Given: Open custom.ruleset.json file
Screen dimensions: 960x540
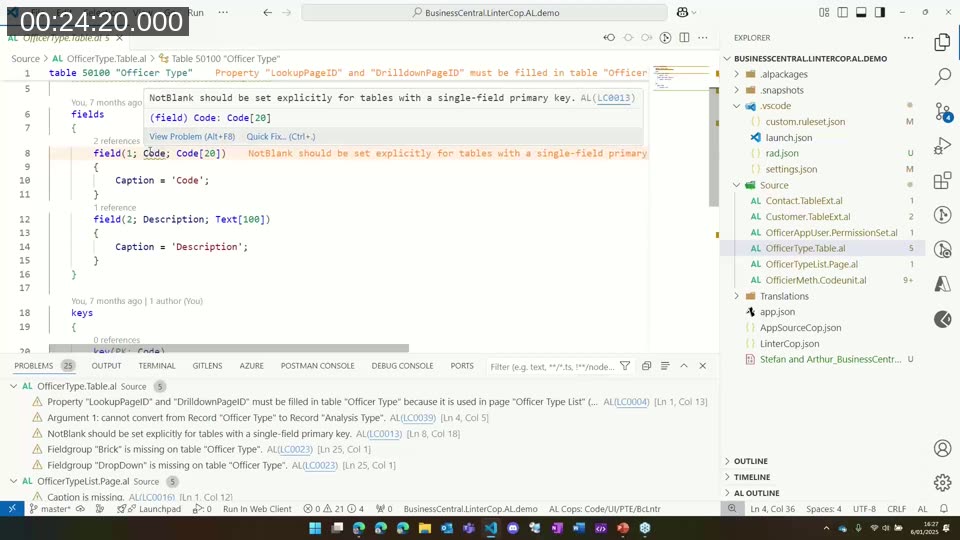Looking at the screenshot, I should 804,121.
